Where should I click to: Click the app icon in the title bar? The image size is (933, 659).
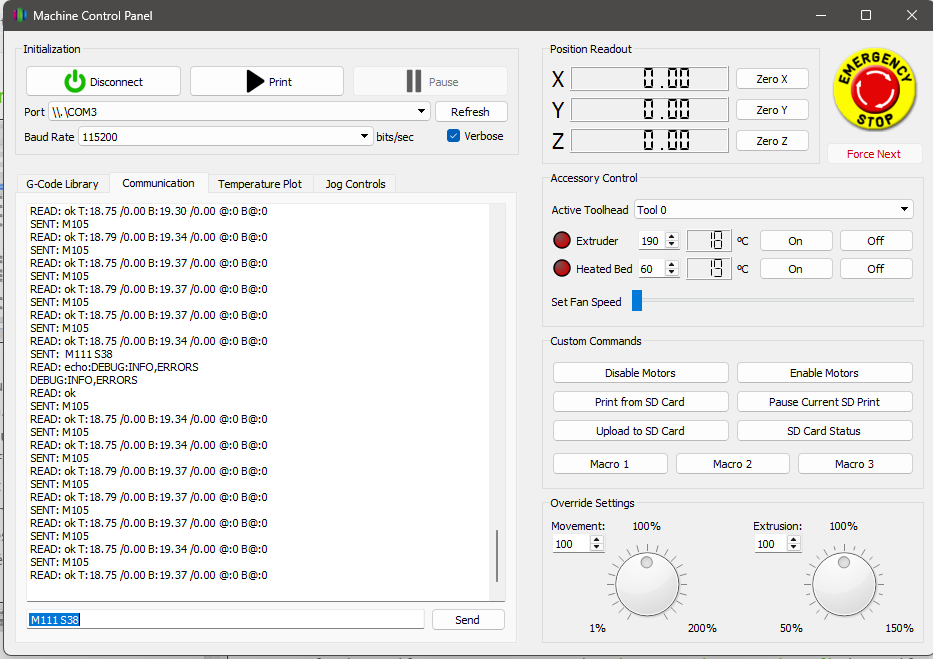point(19,16)
